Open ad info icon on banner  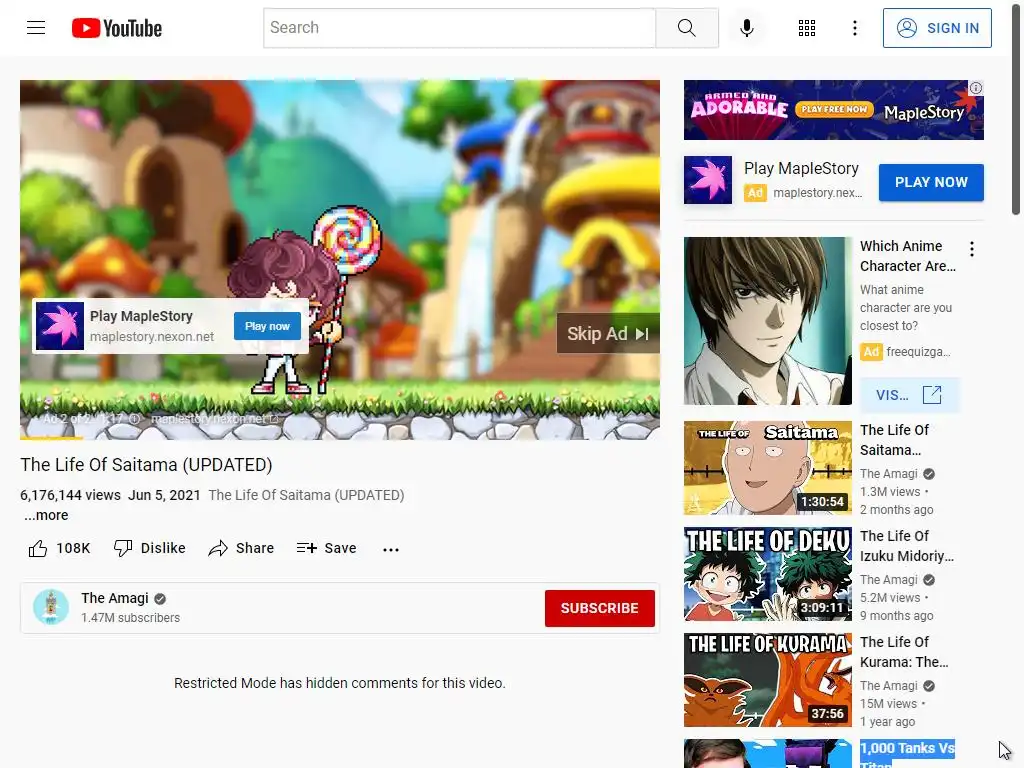[976, 88]
